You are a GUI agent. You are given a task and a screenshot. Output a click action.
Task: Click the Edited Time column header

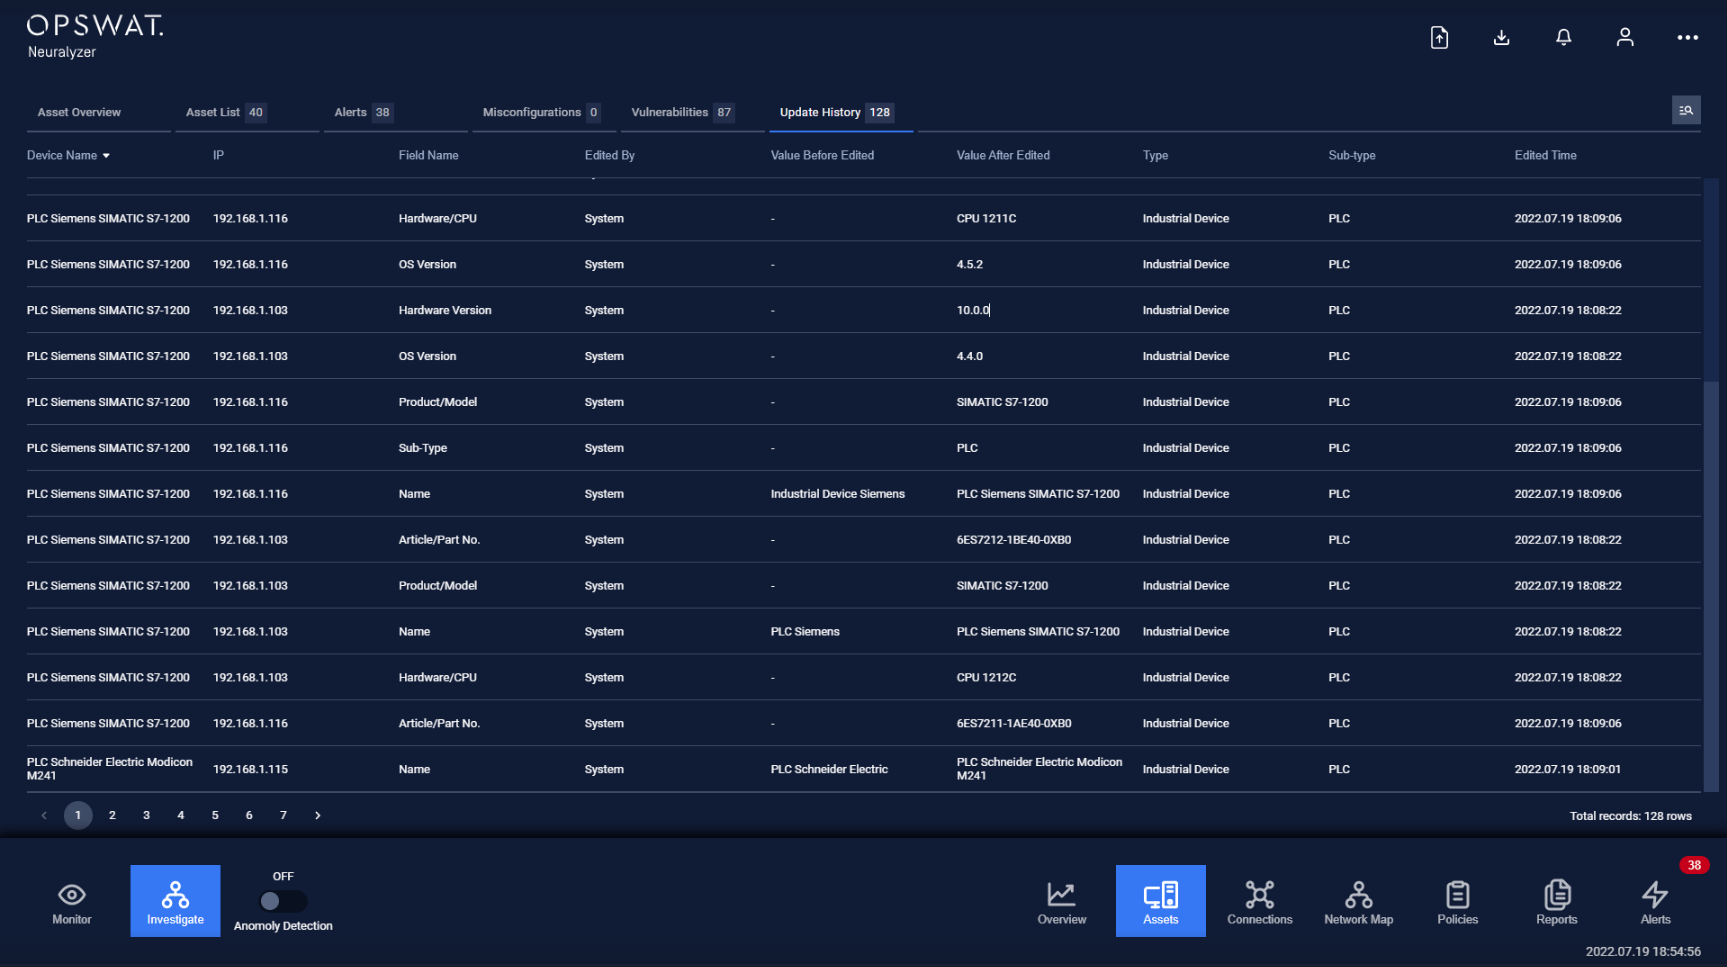pyautogui.click(x=1545, y=155)
